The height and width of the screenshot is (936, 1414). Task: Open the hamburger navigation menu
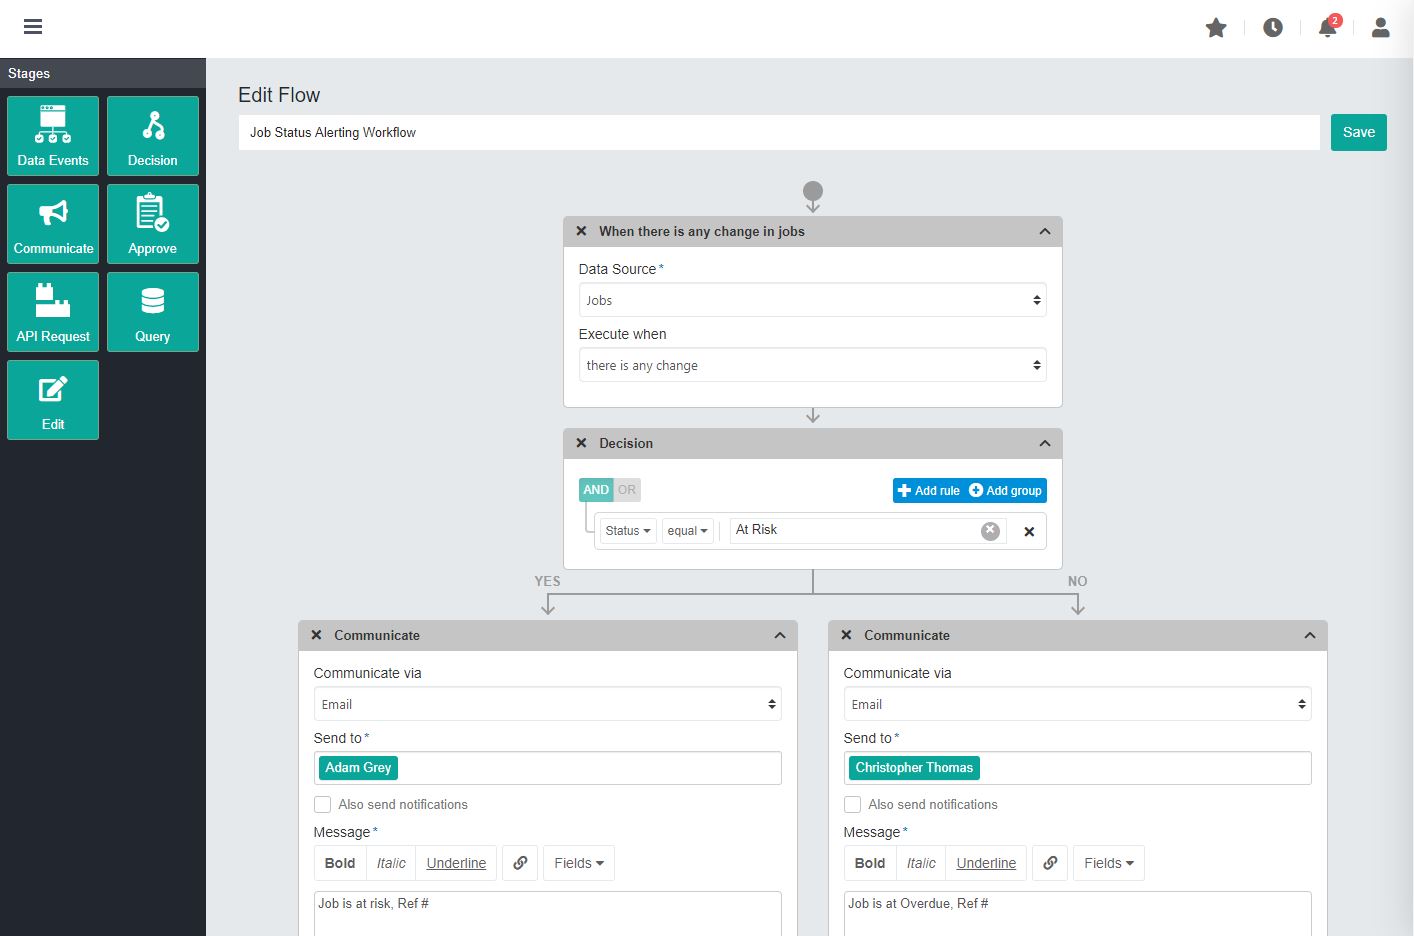tap(33, 27)
